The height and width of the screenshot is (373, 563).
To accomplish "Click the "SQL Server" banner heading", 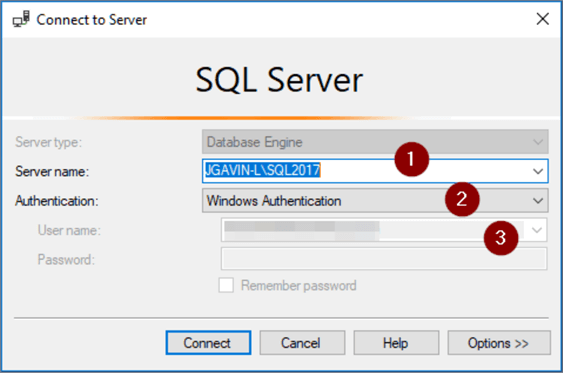I will point(279,80).
